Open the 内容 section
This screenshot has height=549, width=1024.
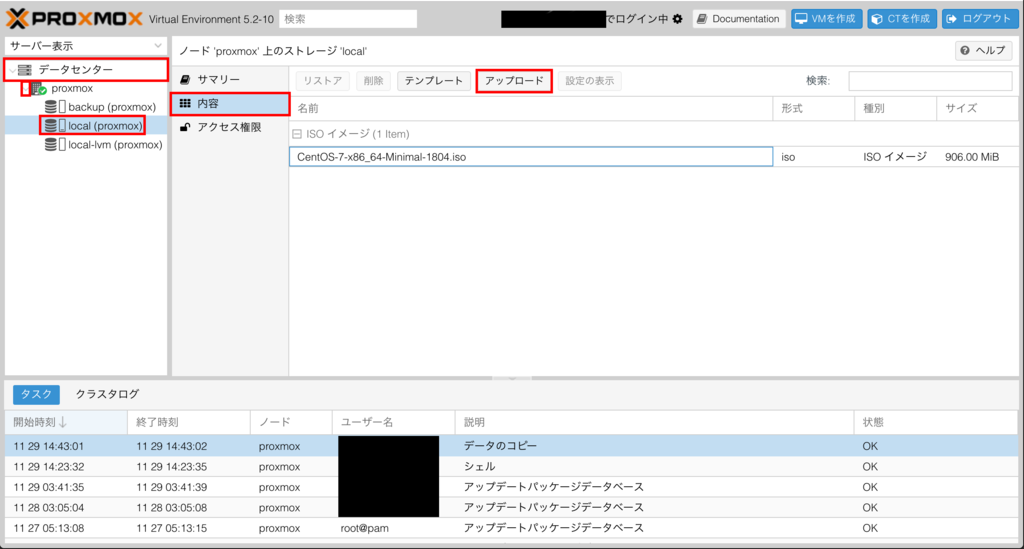[x=230, y=103]
